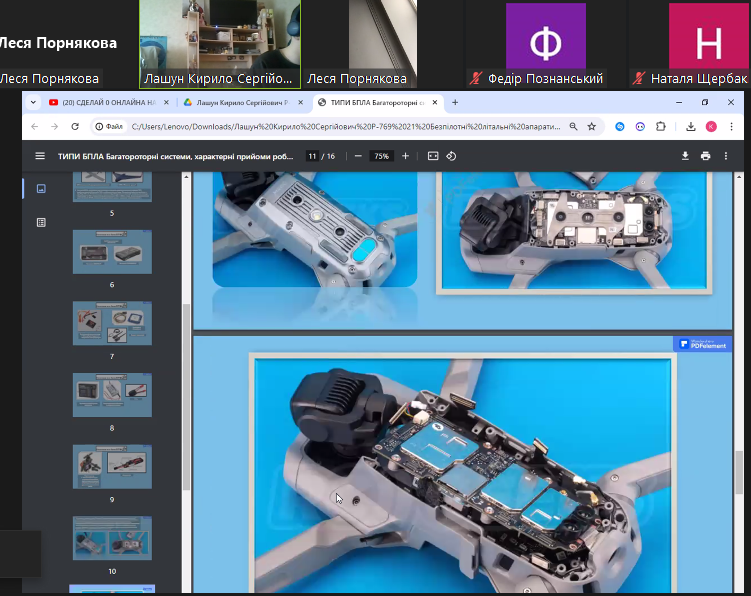Select Лашун Кирило Сергійо... video tile
This screenshot has height=596, width=751.
(220, 44)
